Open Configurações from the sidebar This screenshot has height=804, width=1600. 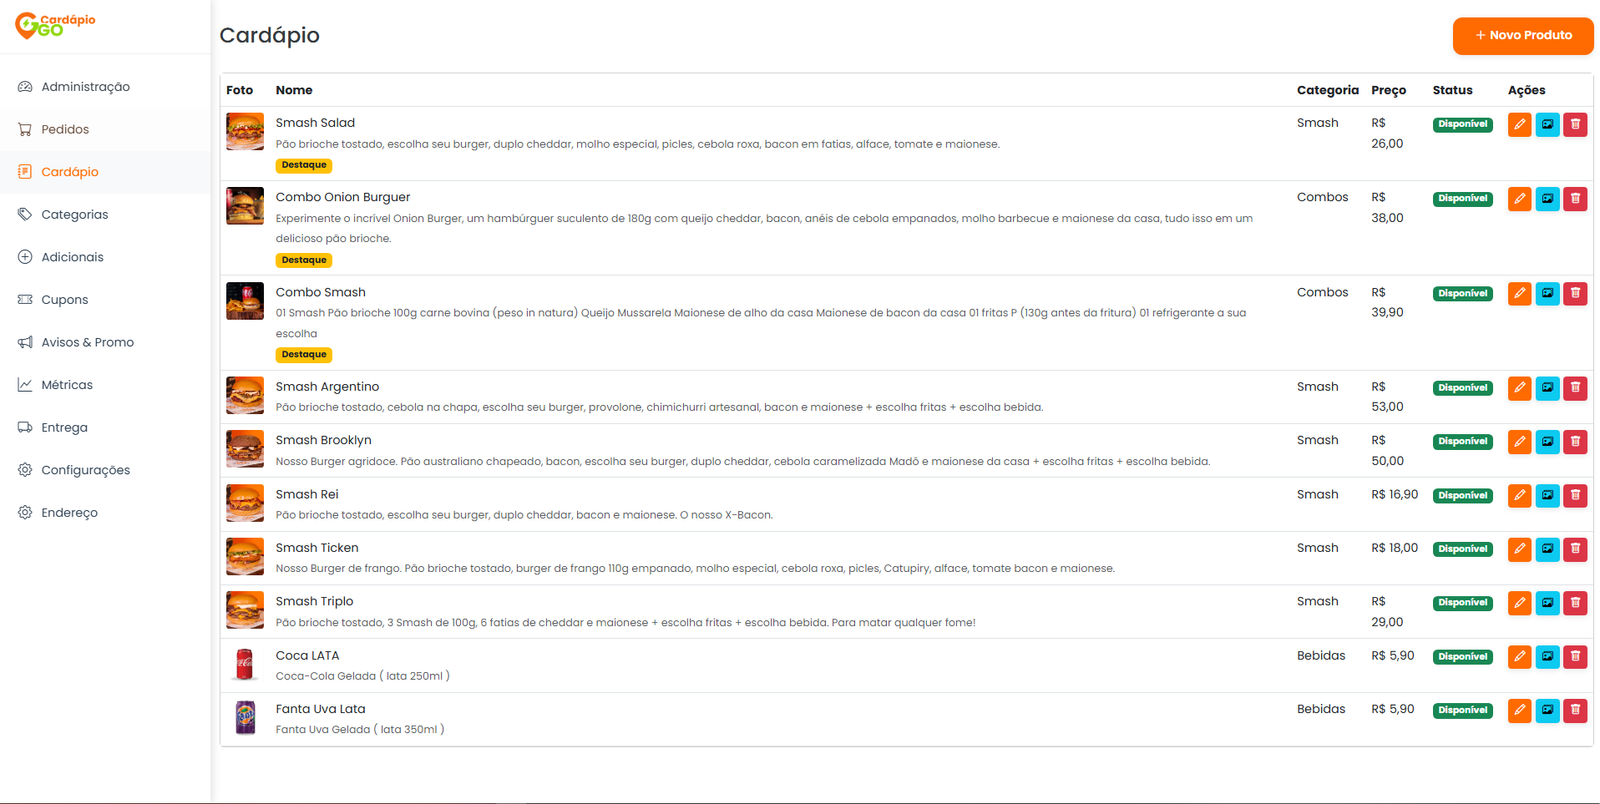85,470
